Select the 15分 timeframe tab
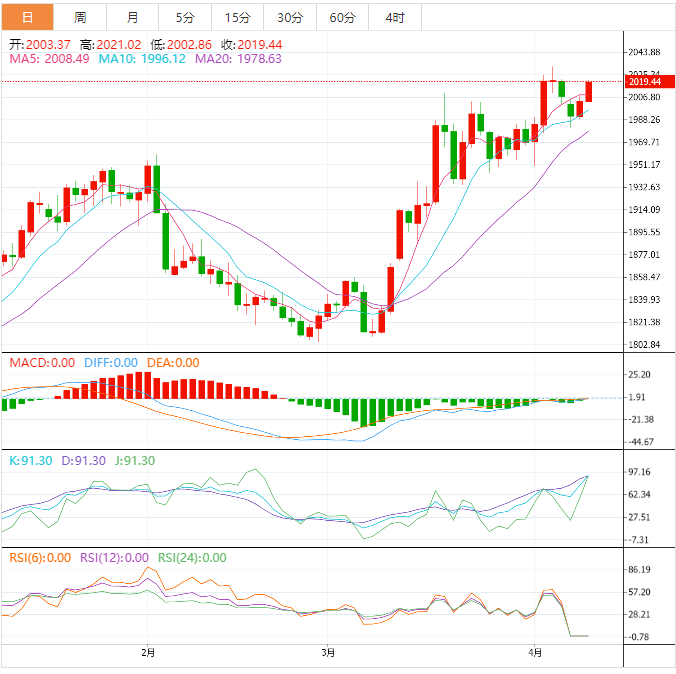The image size is (676, 674). (x=238, y=17)
